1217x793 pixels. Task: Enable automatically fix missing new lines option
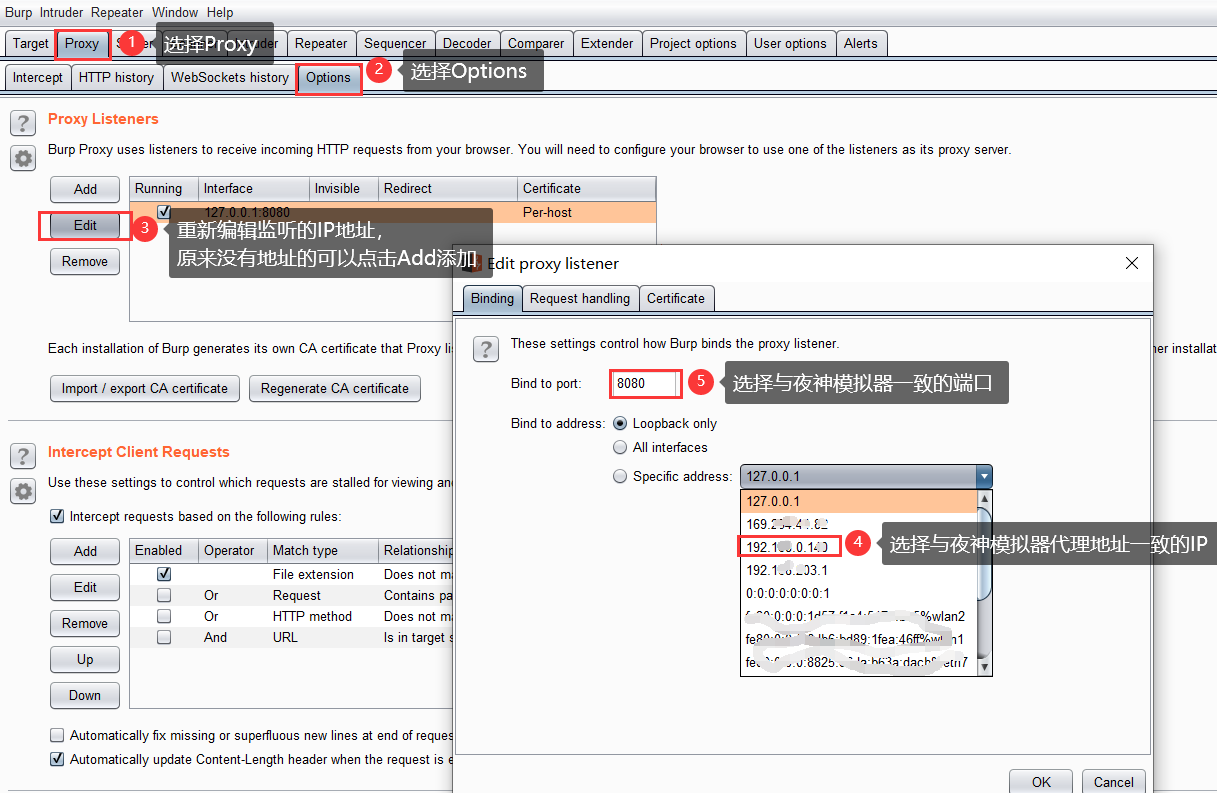click(57, 735)
